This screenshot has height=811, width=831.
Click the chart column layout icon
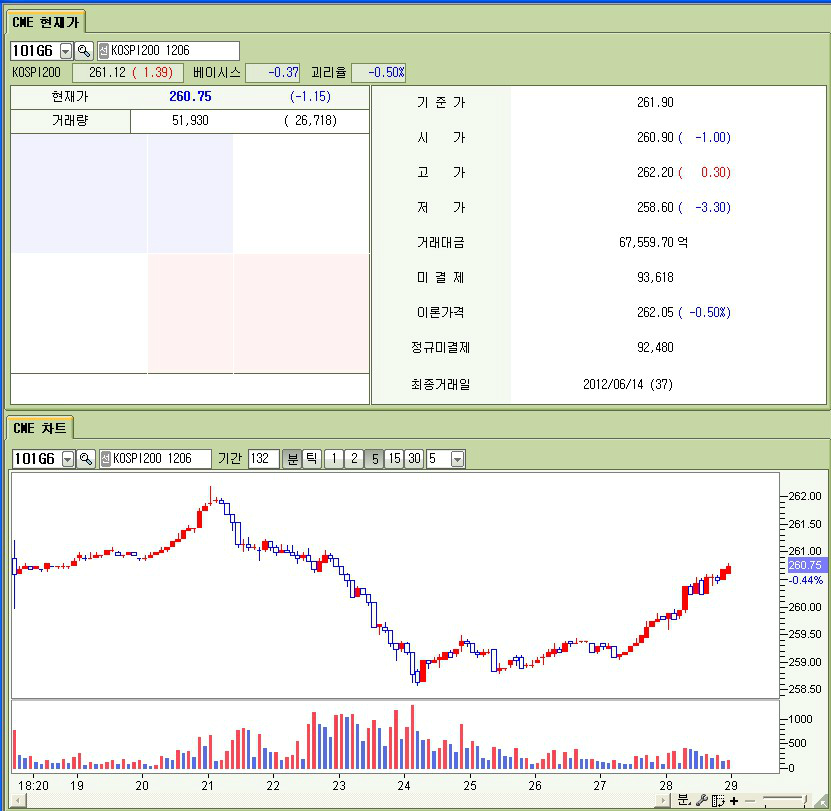[x=717, y=800]
